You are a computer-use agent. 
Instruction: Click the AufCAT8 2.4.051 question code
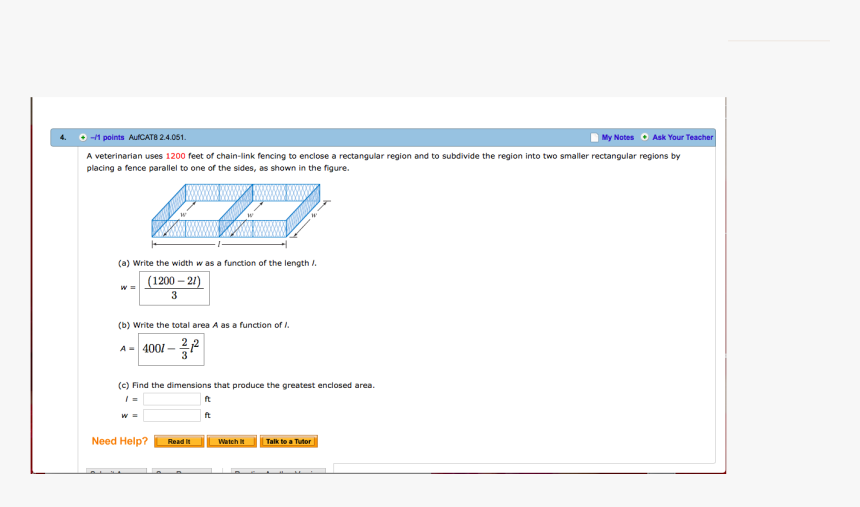[x=157, y=137]
